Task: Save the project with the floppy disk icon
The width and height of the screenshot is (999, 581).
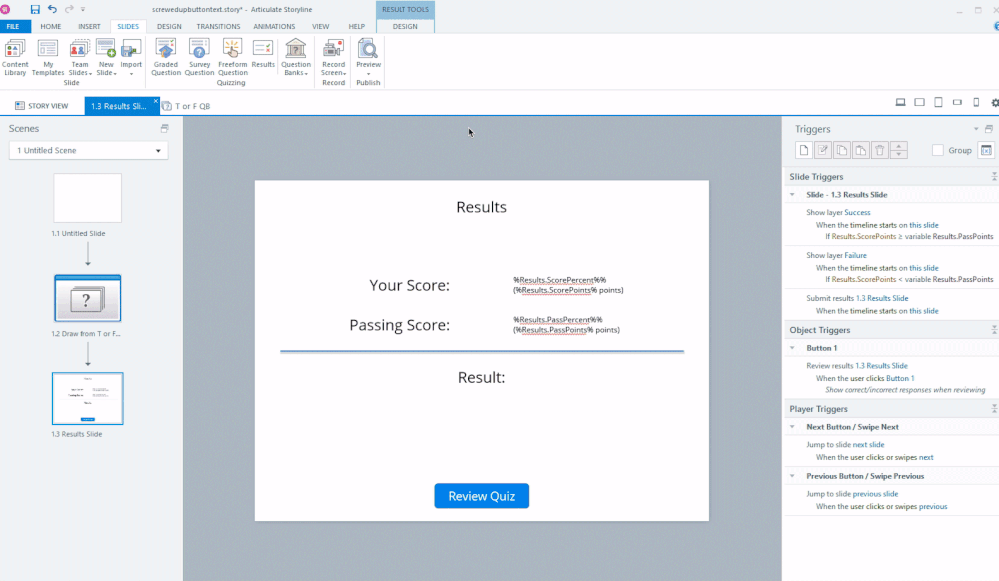Action: pos(35,10)
